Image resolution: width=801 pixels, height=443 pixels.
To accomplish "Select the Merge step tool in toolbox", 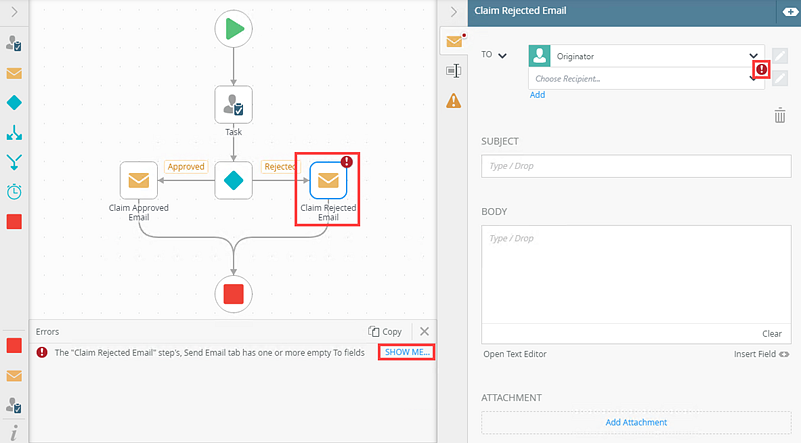I will 14,162.
